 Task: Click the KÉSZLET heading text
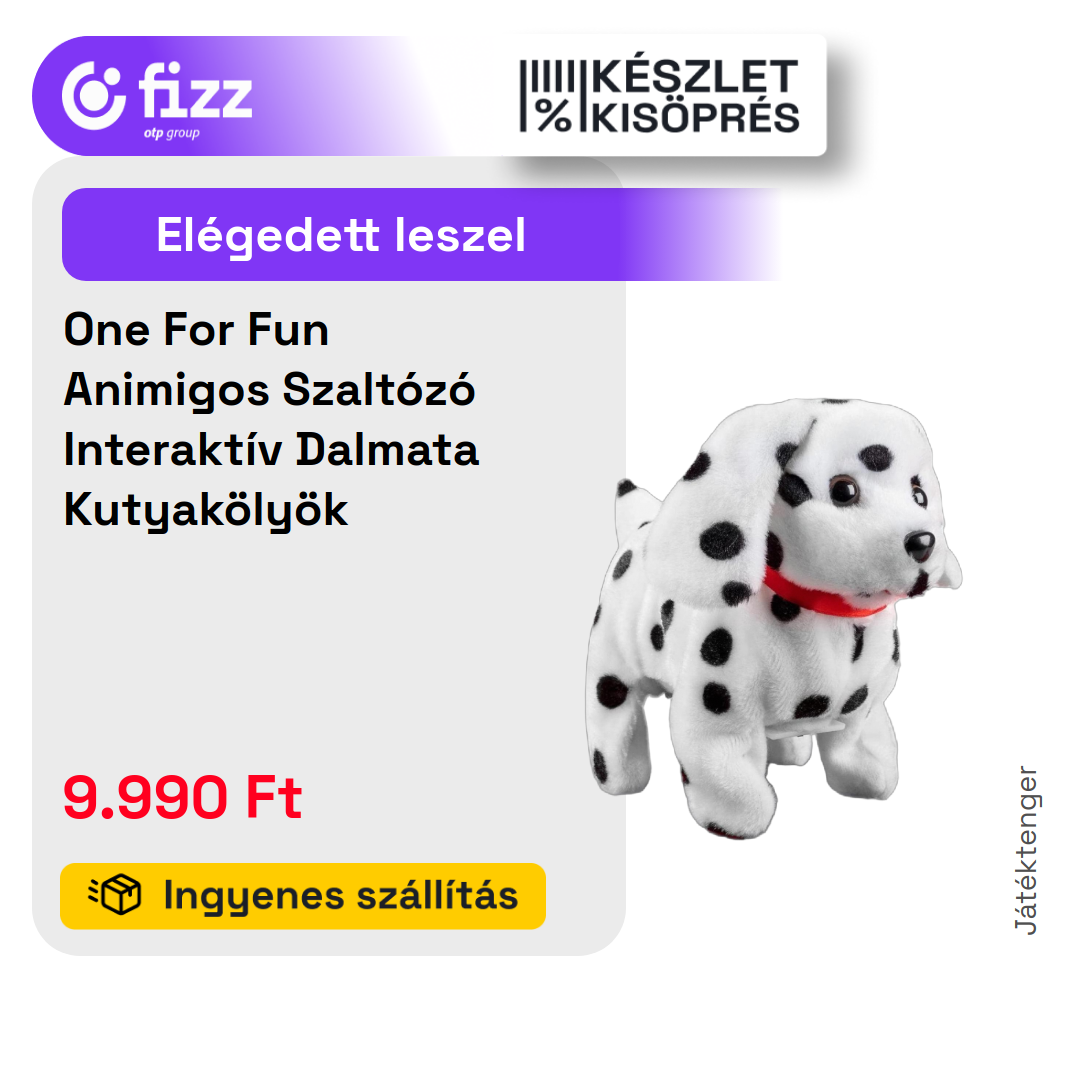694,76
